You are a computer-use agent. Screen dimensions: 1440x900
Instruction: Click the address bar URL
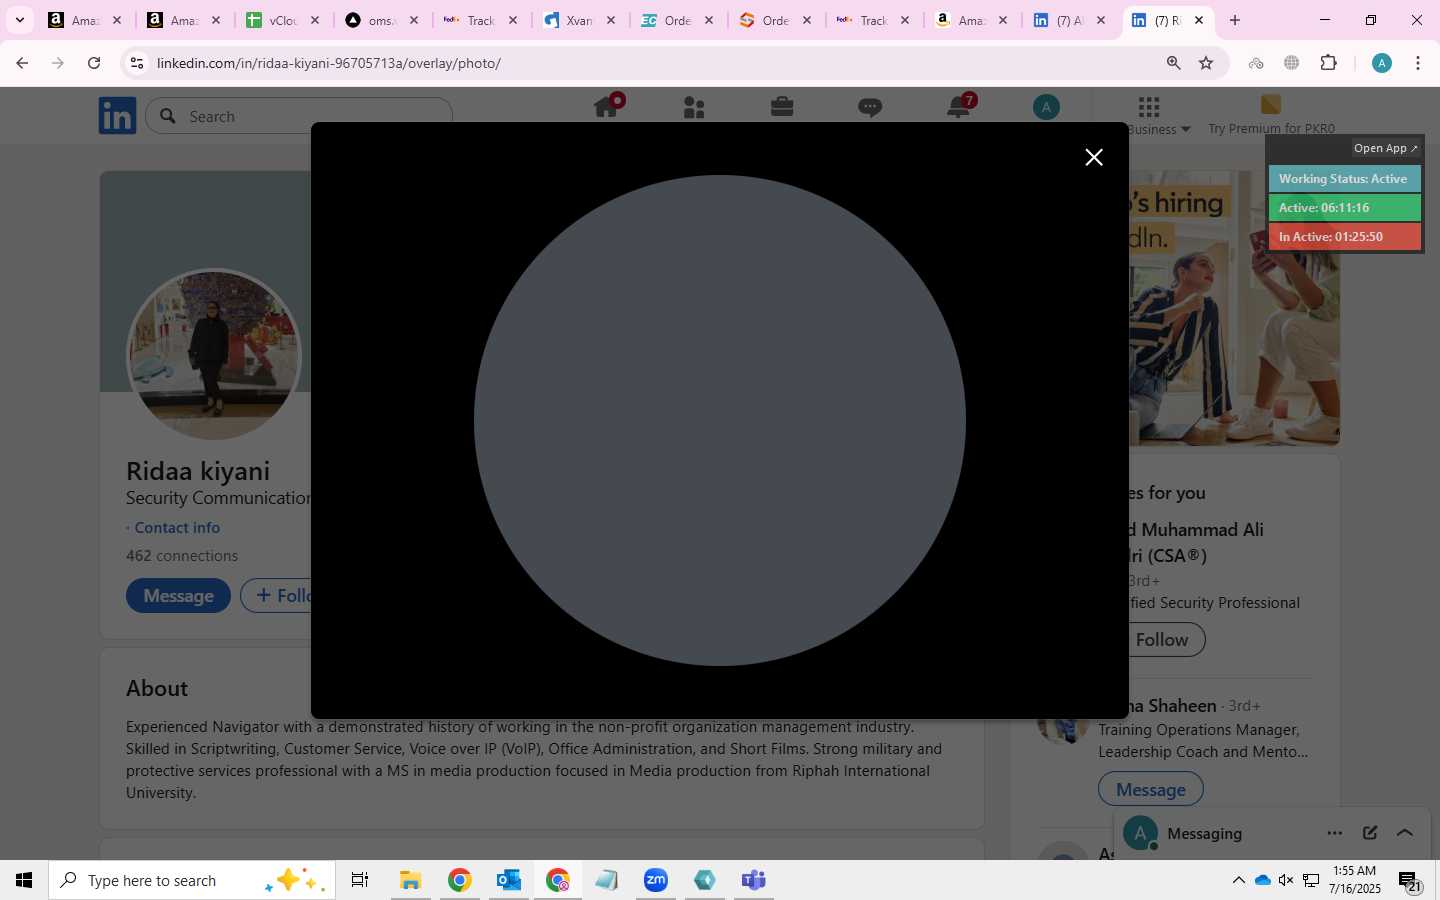click(x=329, y=63)
